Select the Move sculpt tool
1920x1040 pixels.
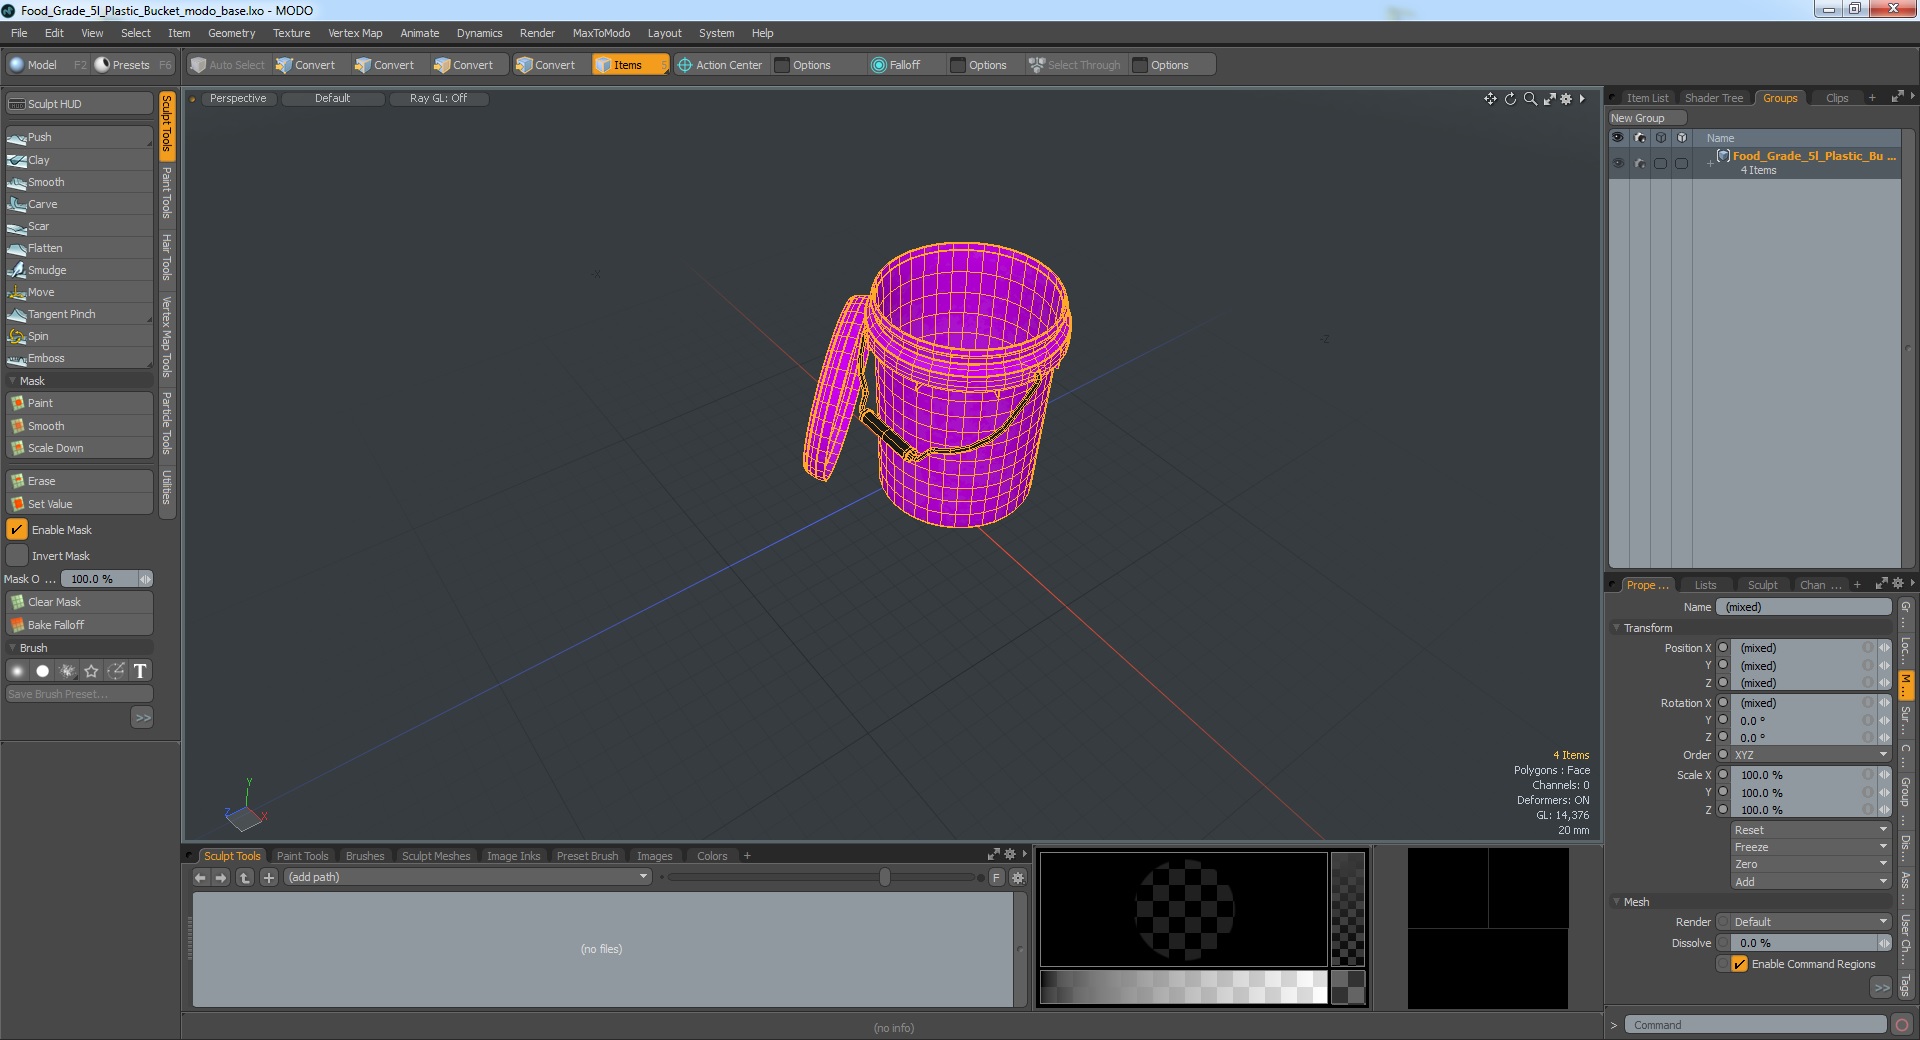pyautogui.click(x=79, y=292)
